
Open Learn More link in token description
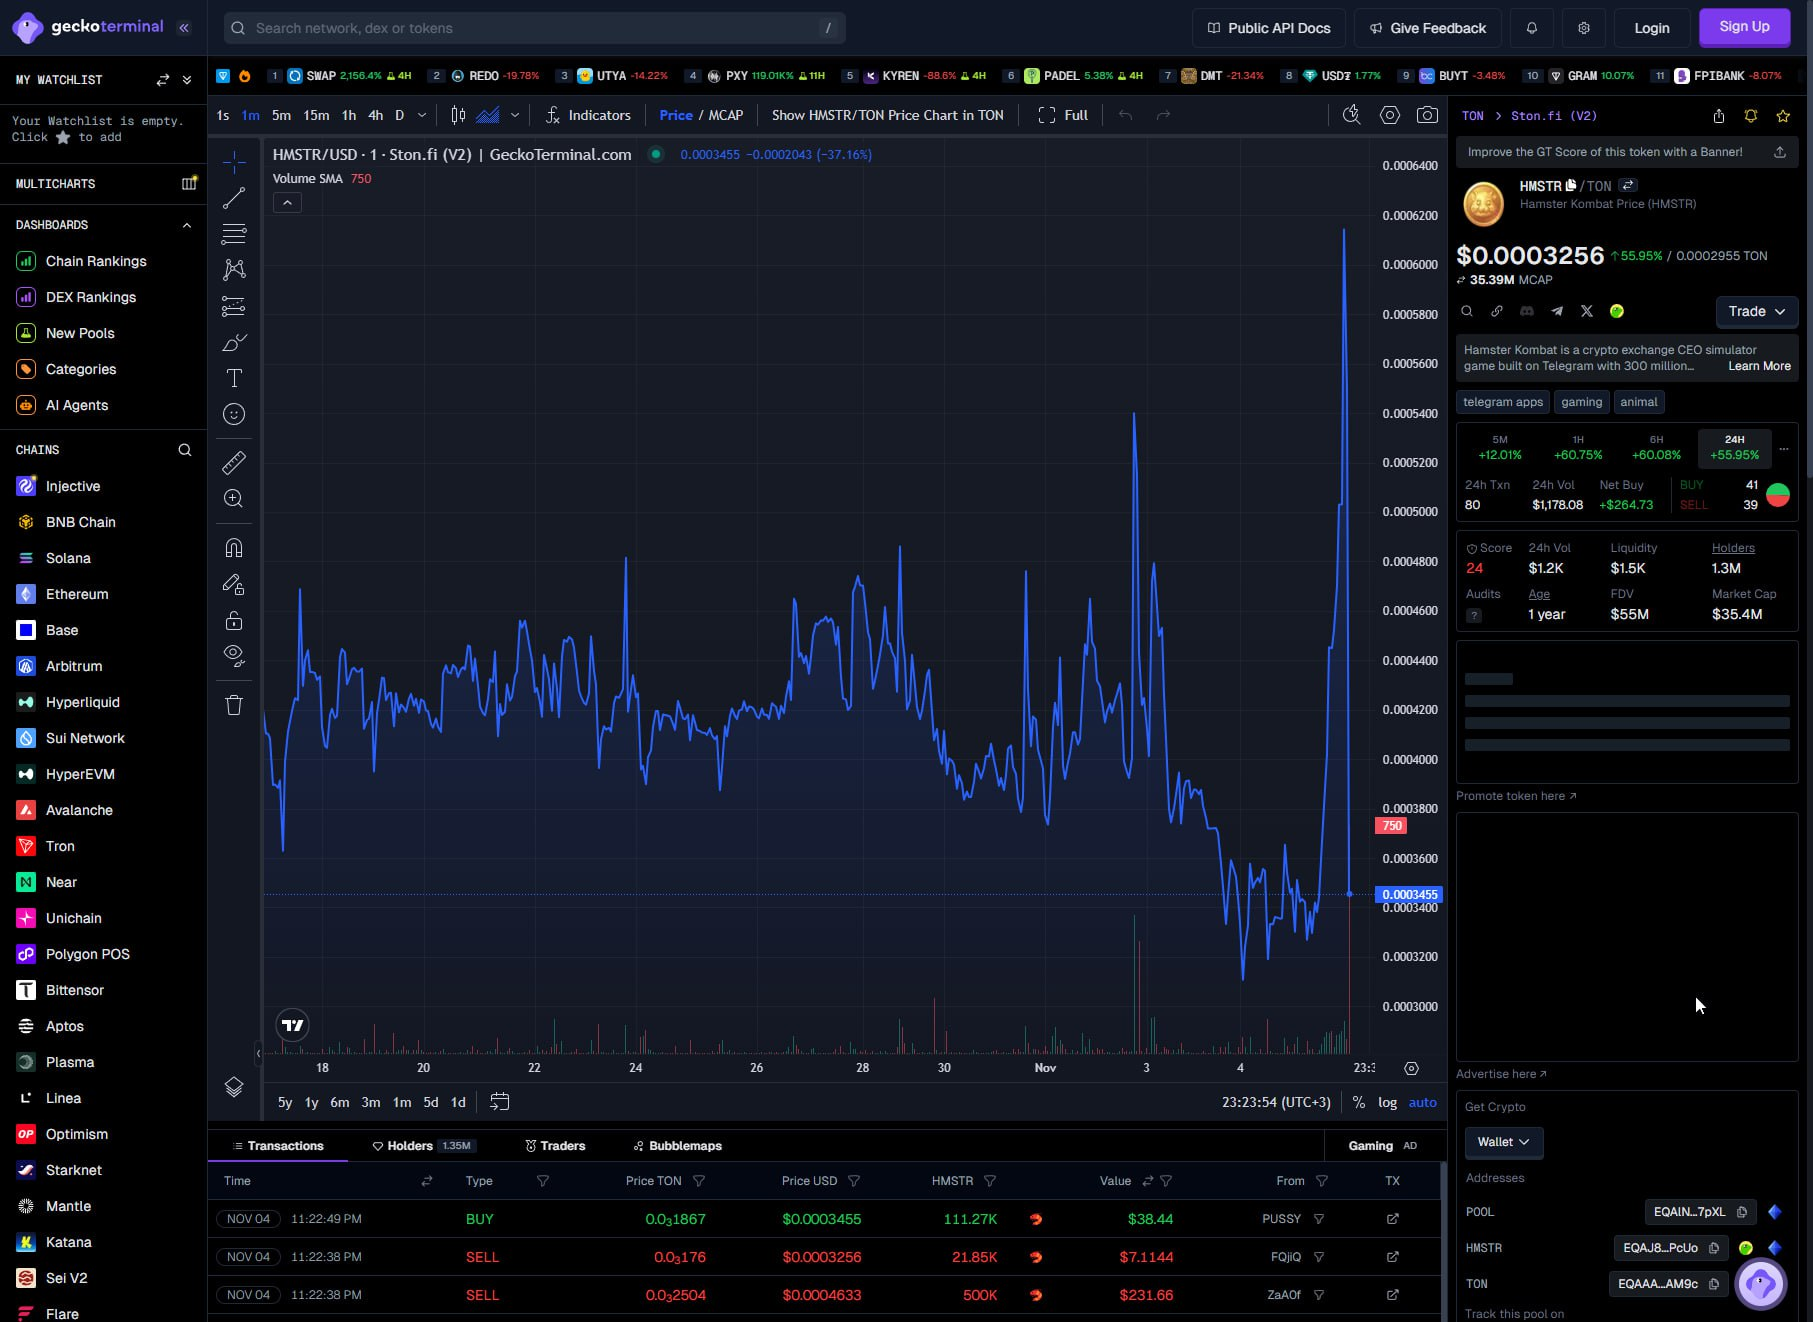pos(1759,366)
